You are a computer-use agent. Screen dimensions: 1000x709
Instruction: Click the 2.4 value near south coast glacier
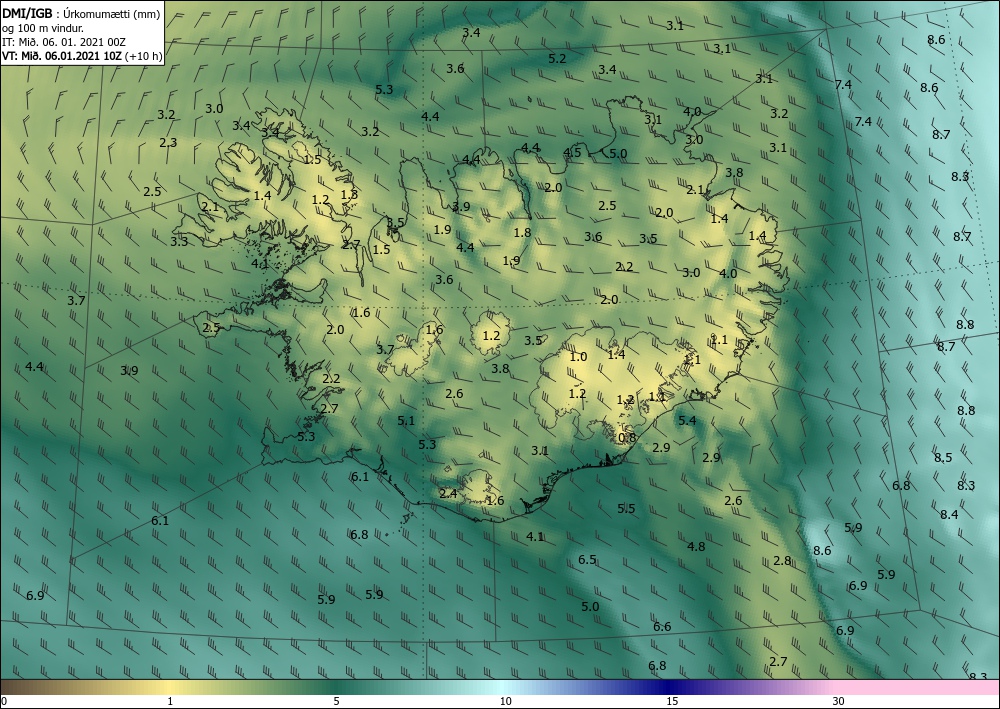pyautogui.click(x=448, y=493)
